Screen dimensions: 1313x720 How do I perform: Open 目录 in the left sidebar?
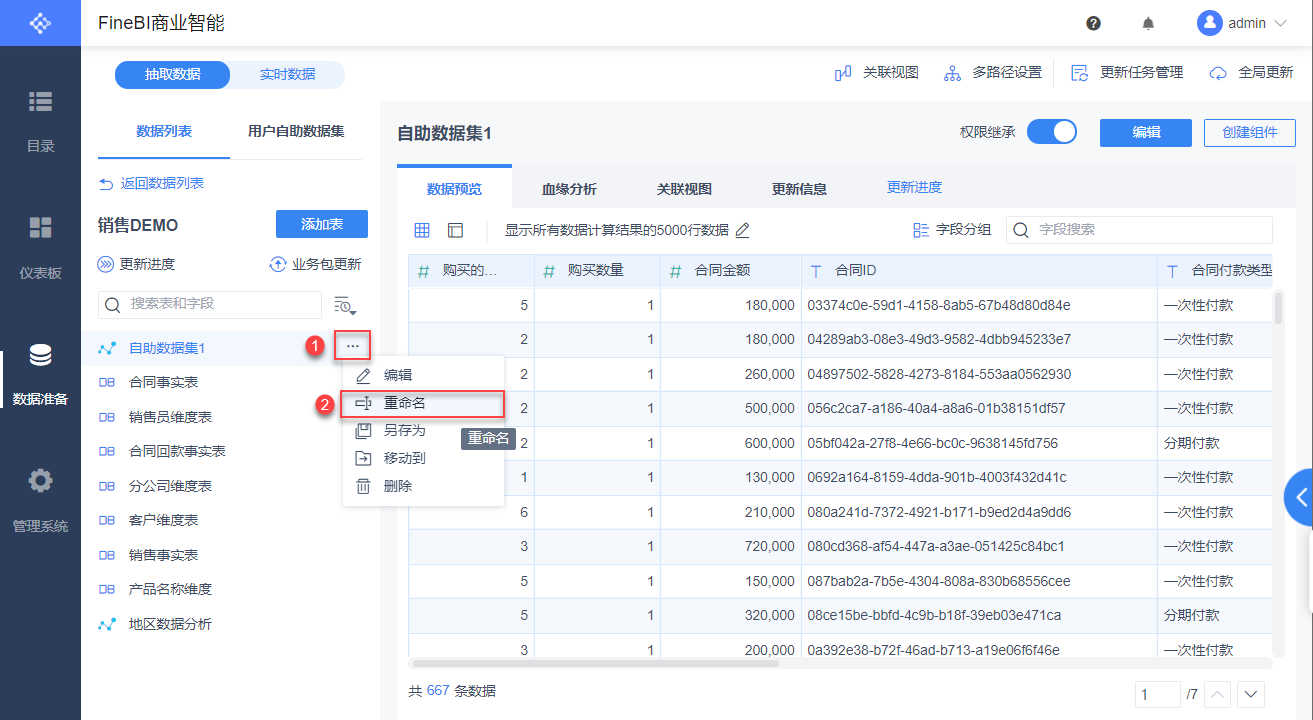click(40, 121)
